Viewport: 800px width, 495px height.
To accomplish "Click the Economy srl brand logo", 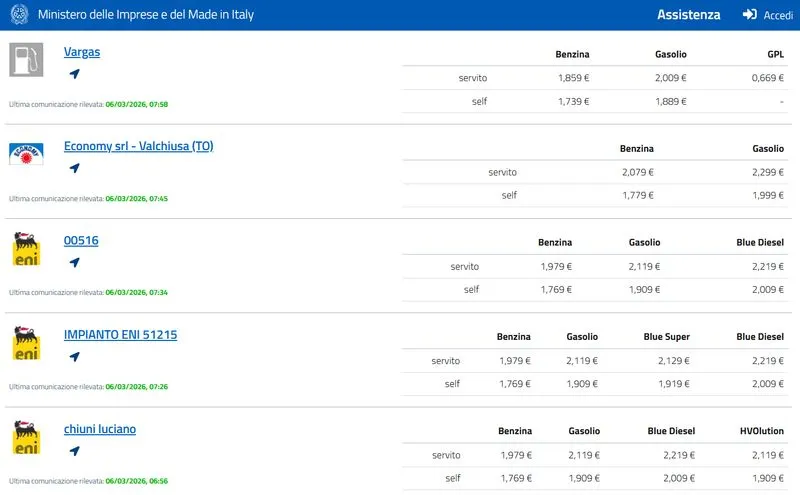I will tap(26, 154).
